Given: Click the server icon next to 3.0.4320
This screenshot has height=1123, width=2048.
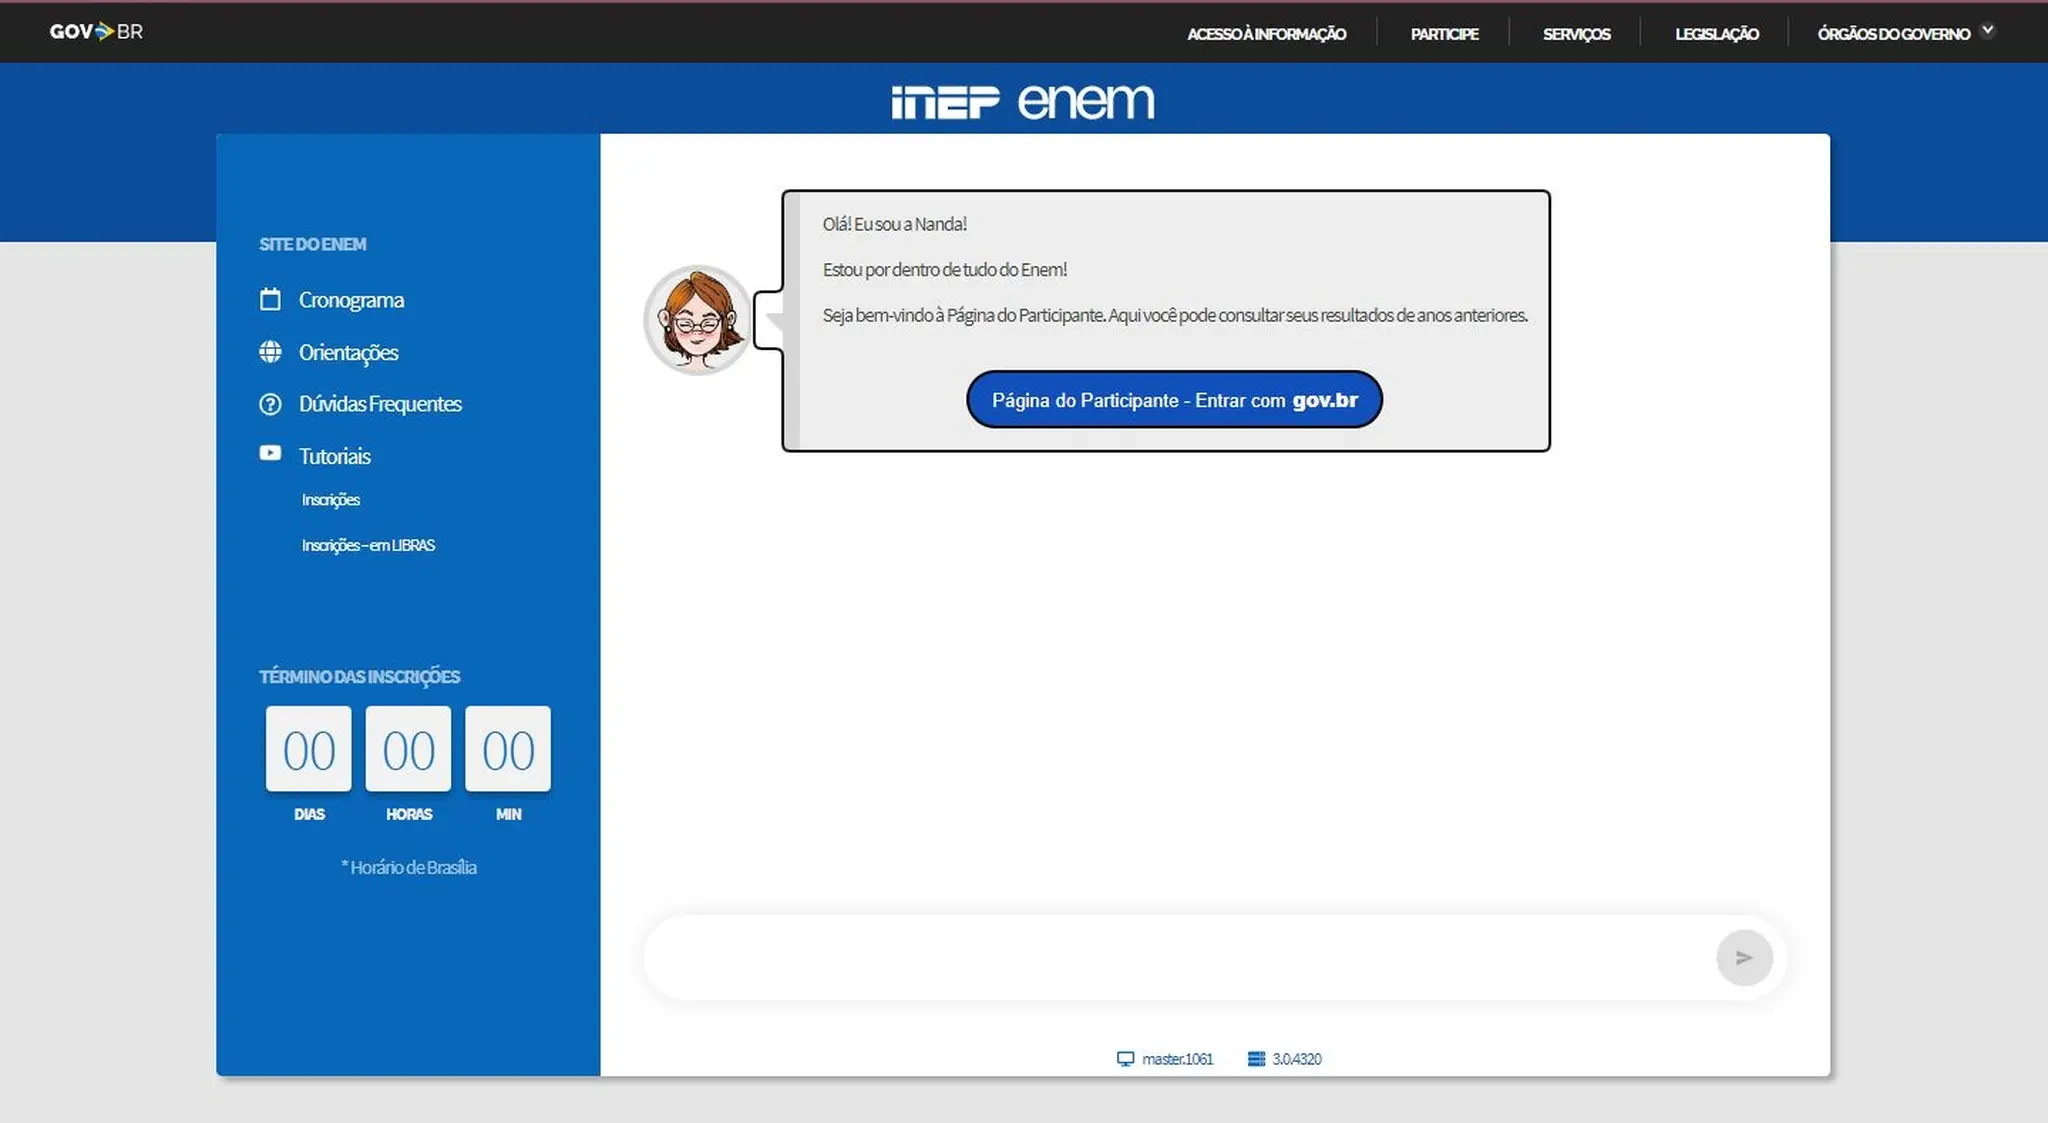Looking at the screenshot, I should click(x=1256, y=1059).
